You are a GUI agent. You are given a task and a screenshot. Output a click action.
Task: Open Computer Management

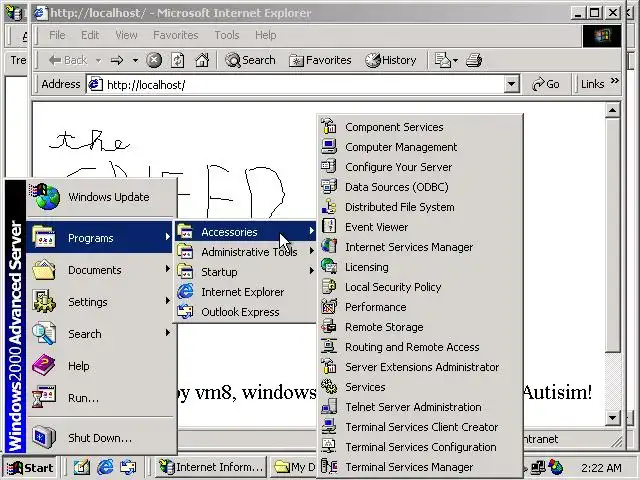420,147
